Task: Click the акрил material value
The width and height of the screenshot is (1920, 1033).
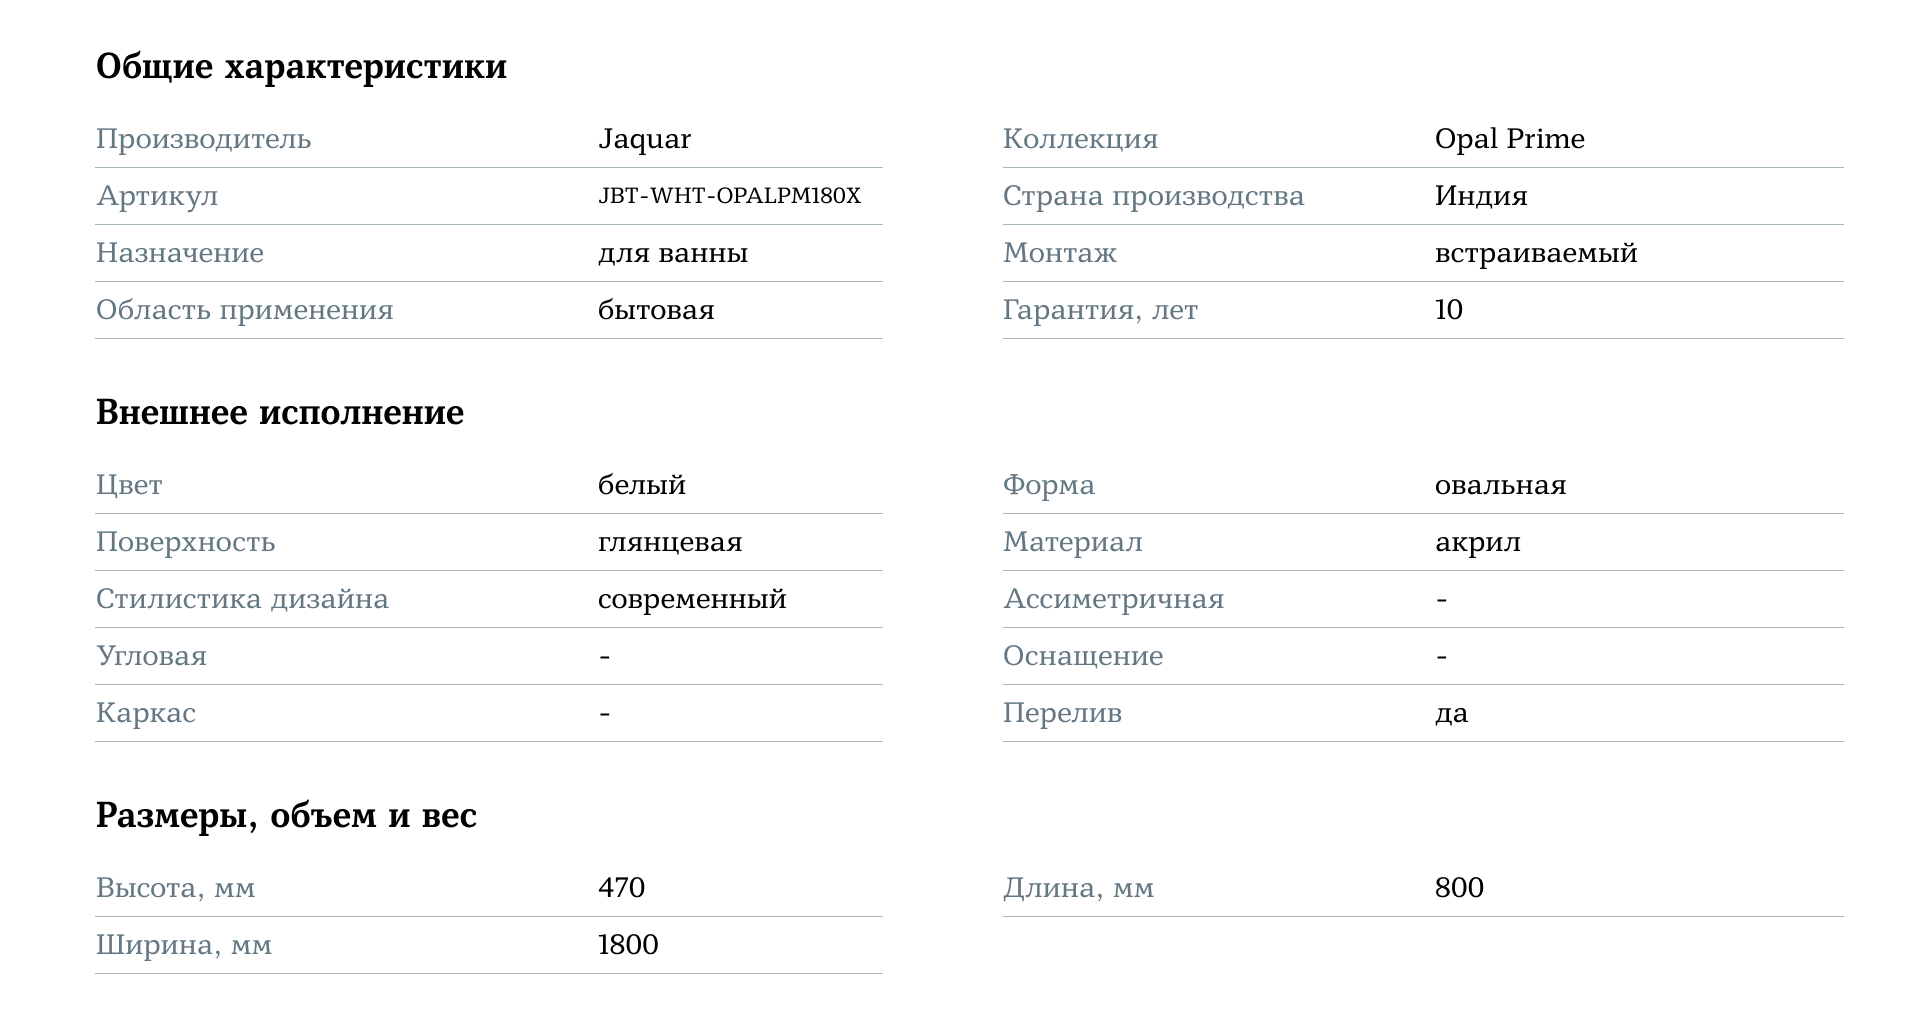Action: pos(1477,542)
